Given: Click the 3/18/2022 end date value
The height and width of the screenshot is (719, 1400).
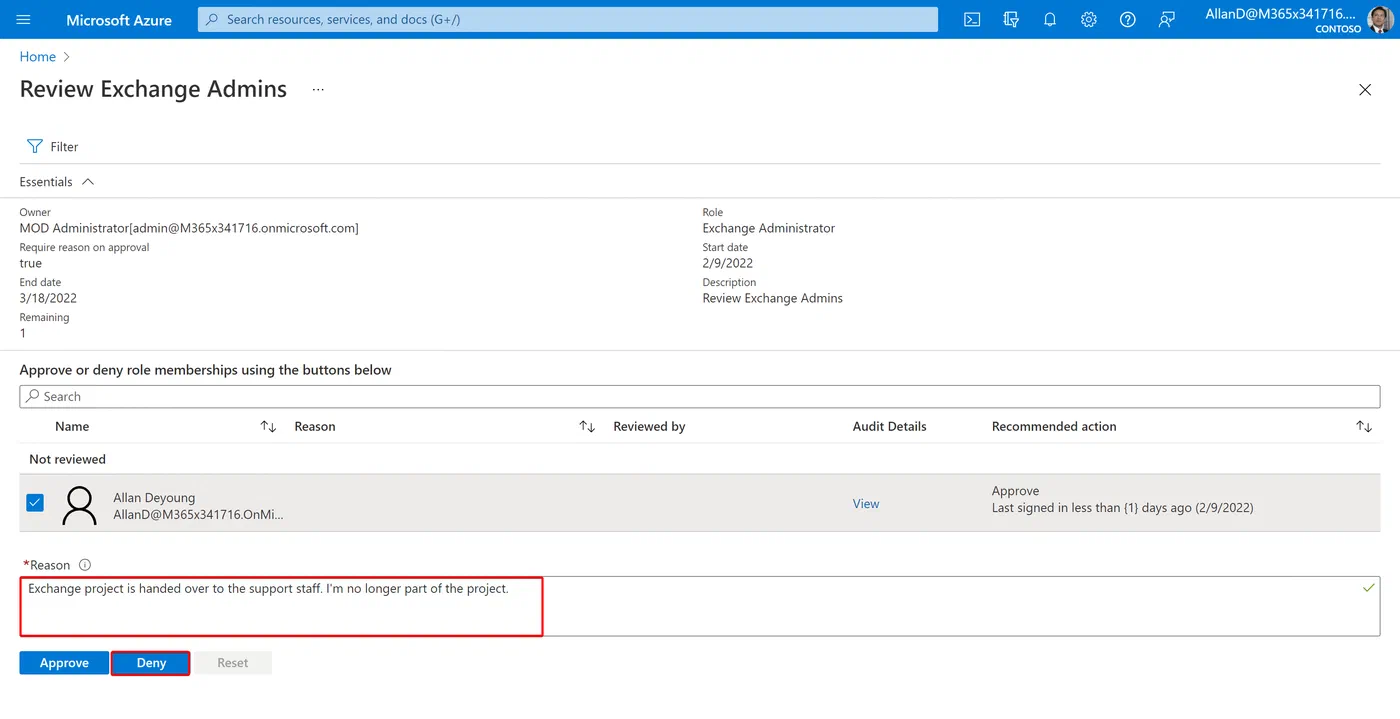Looking at the screenshot, I should 48,298.
